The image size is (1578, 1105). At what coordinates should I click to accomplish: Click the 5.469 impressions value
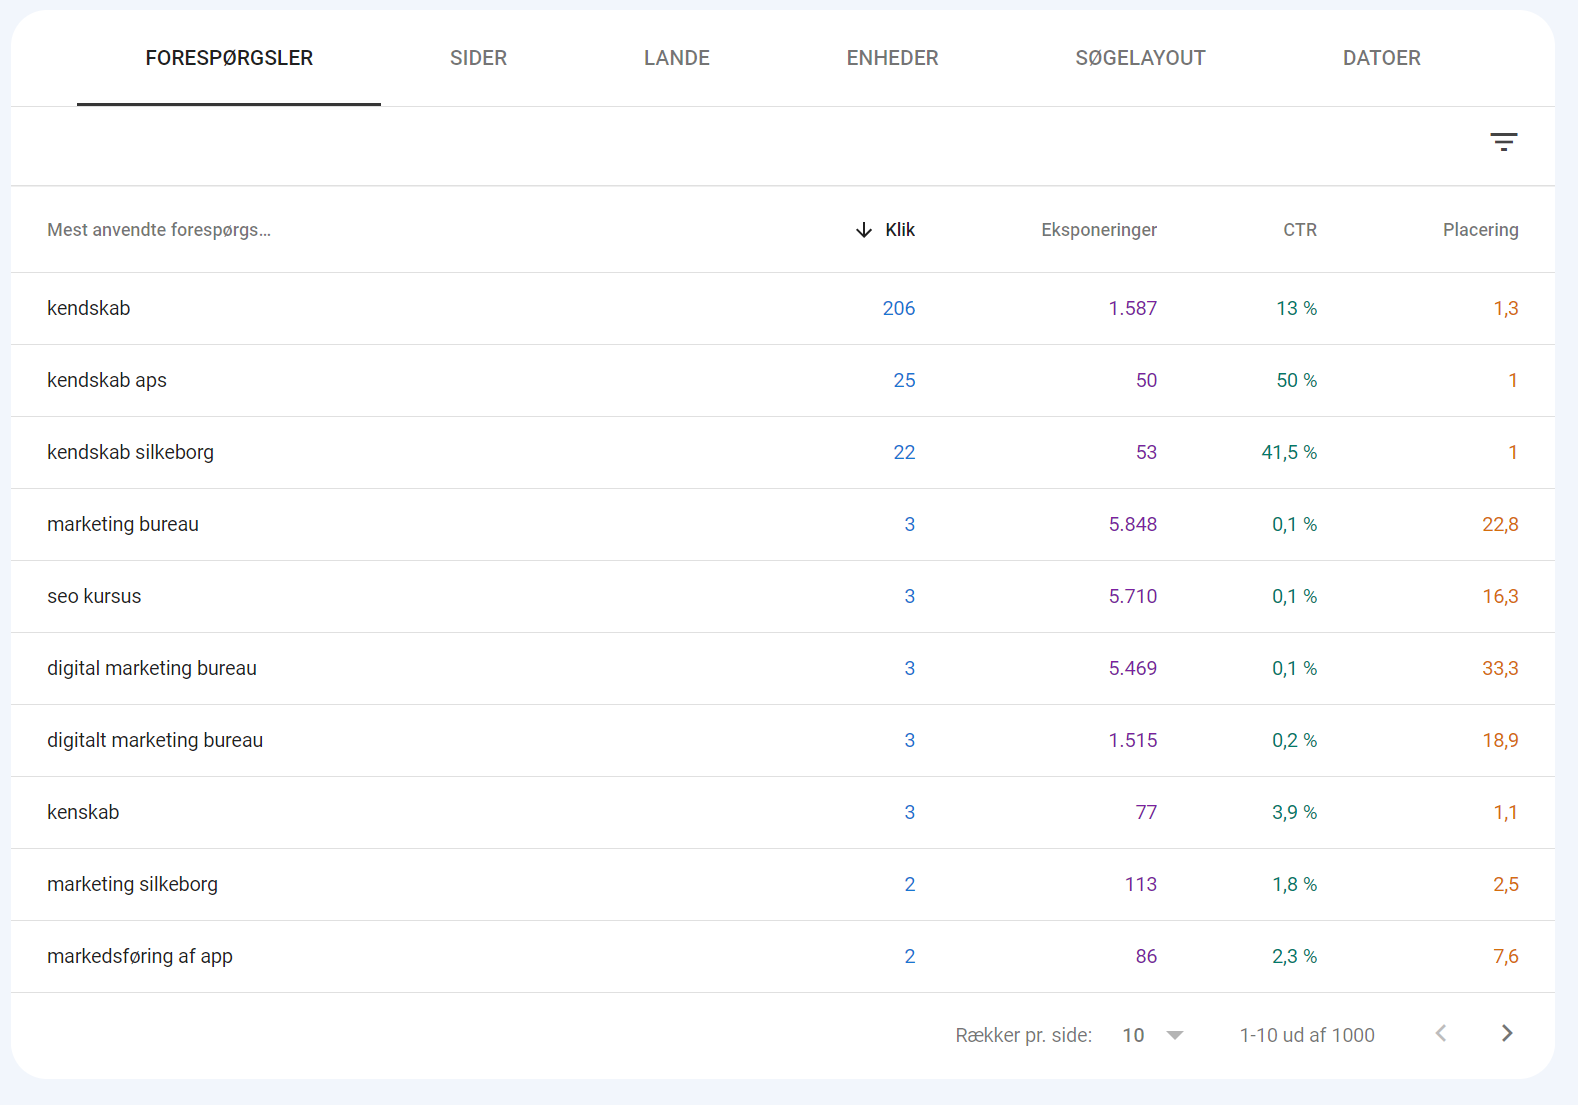point(1132,669)
